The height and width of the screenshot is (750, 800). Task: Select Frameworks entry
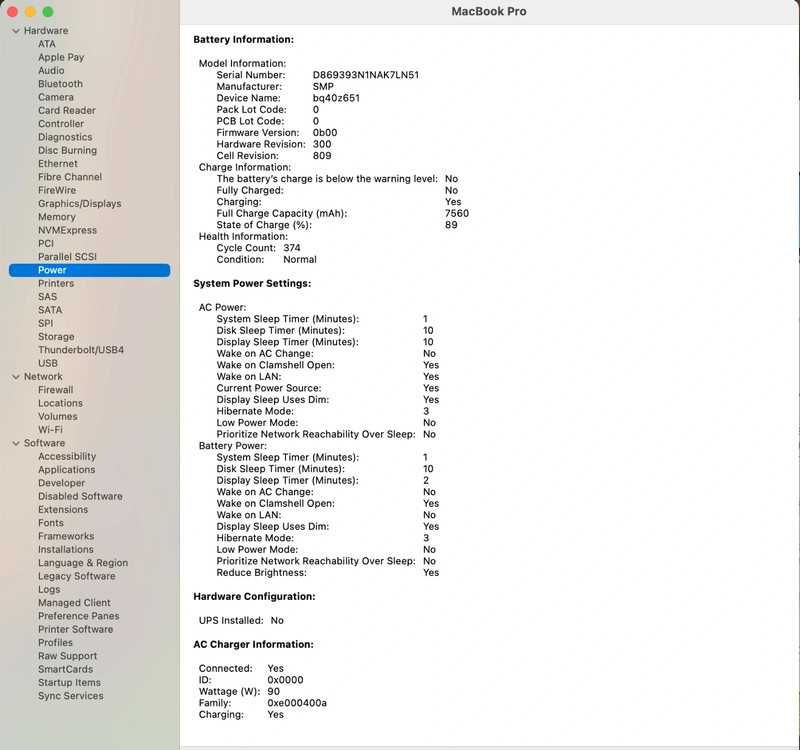(x=66, y=536)
